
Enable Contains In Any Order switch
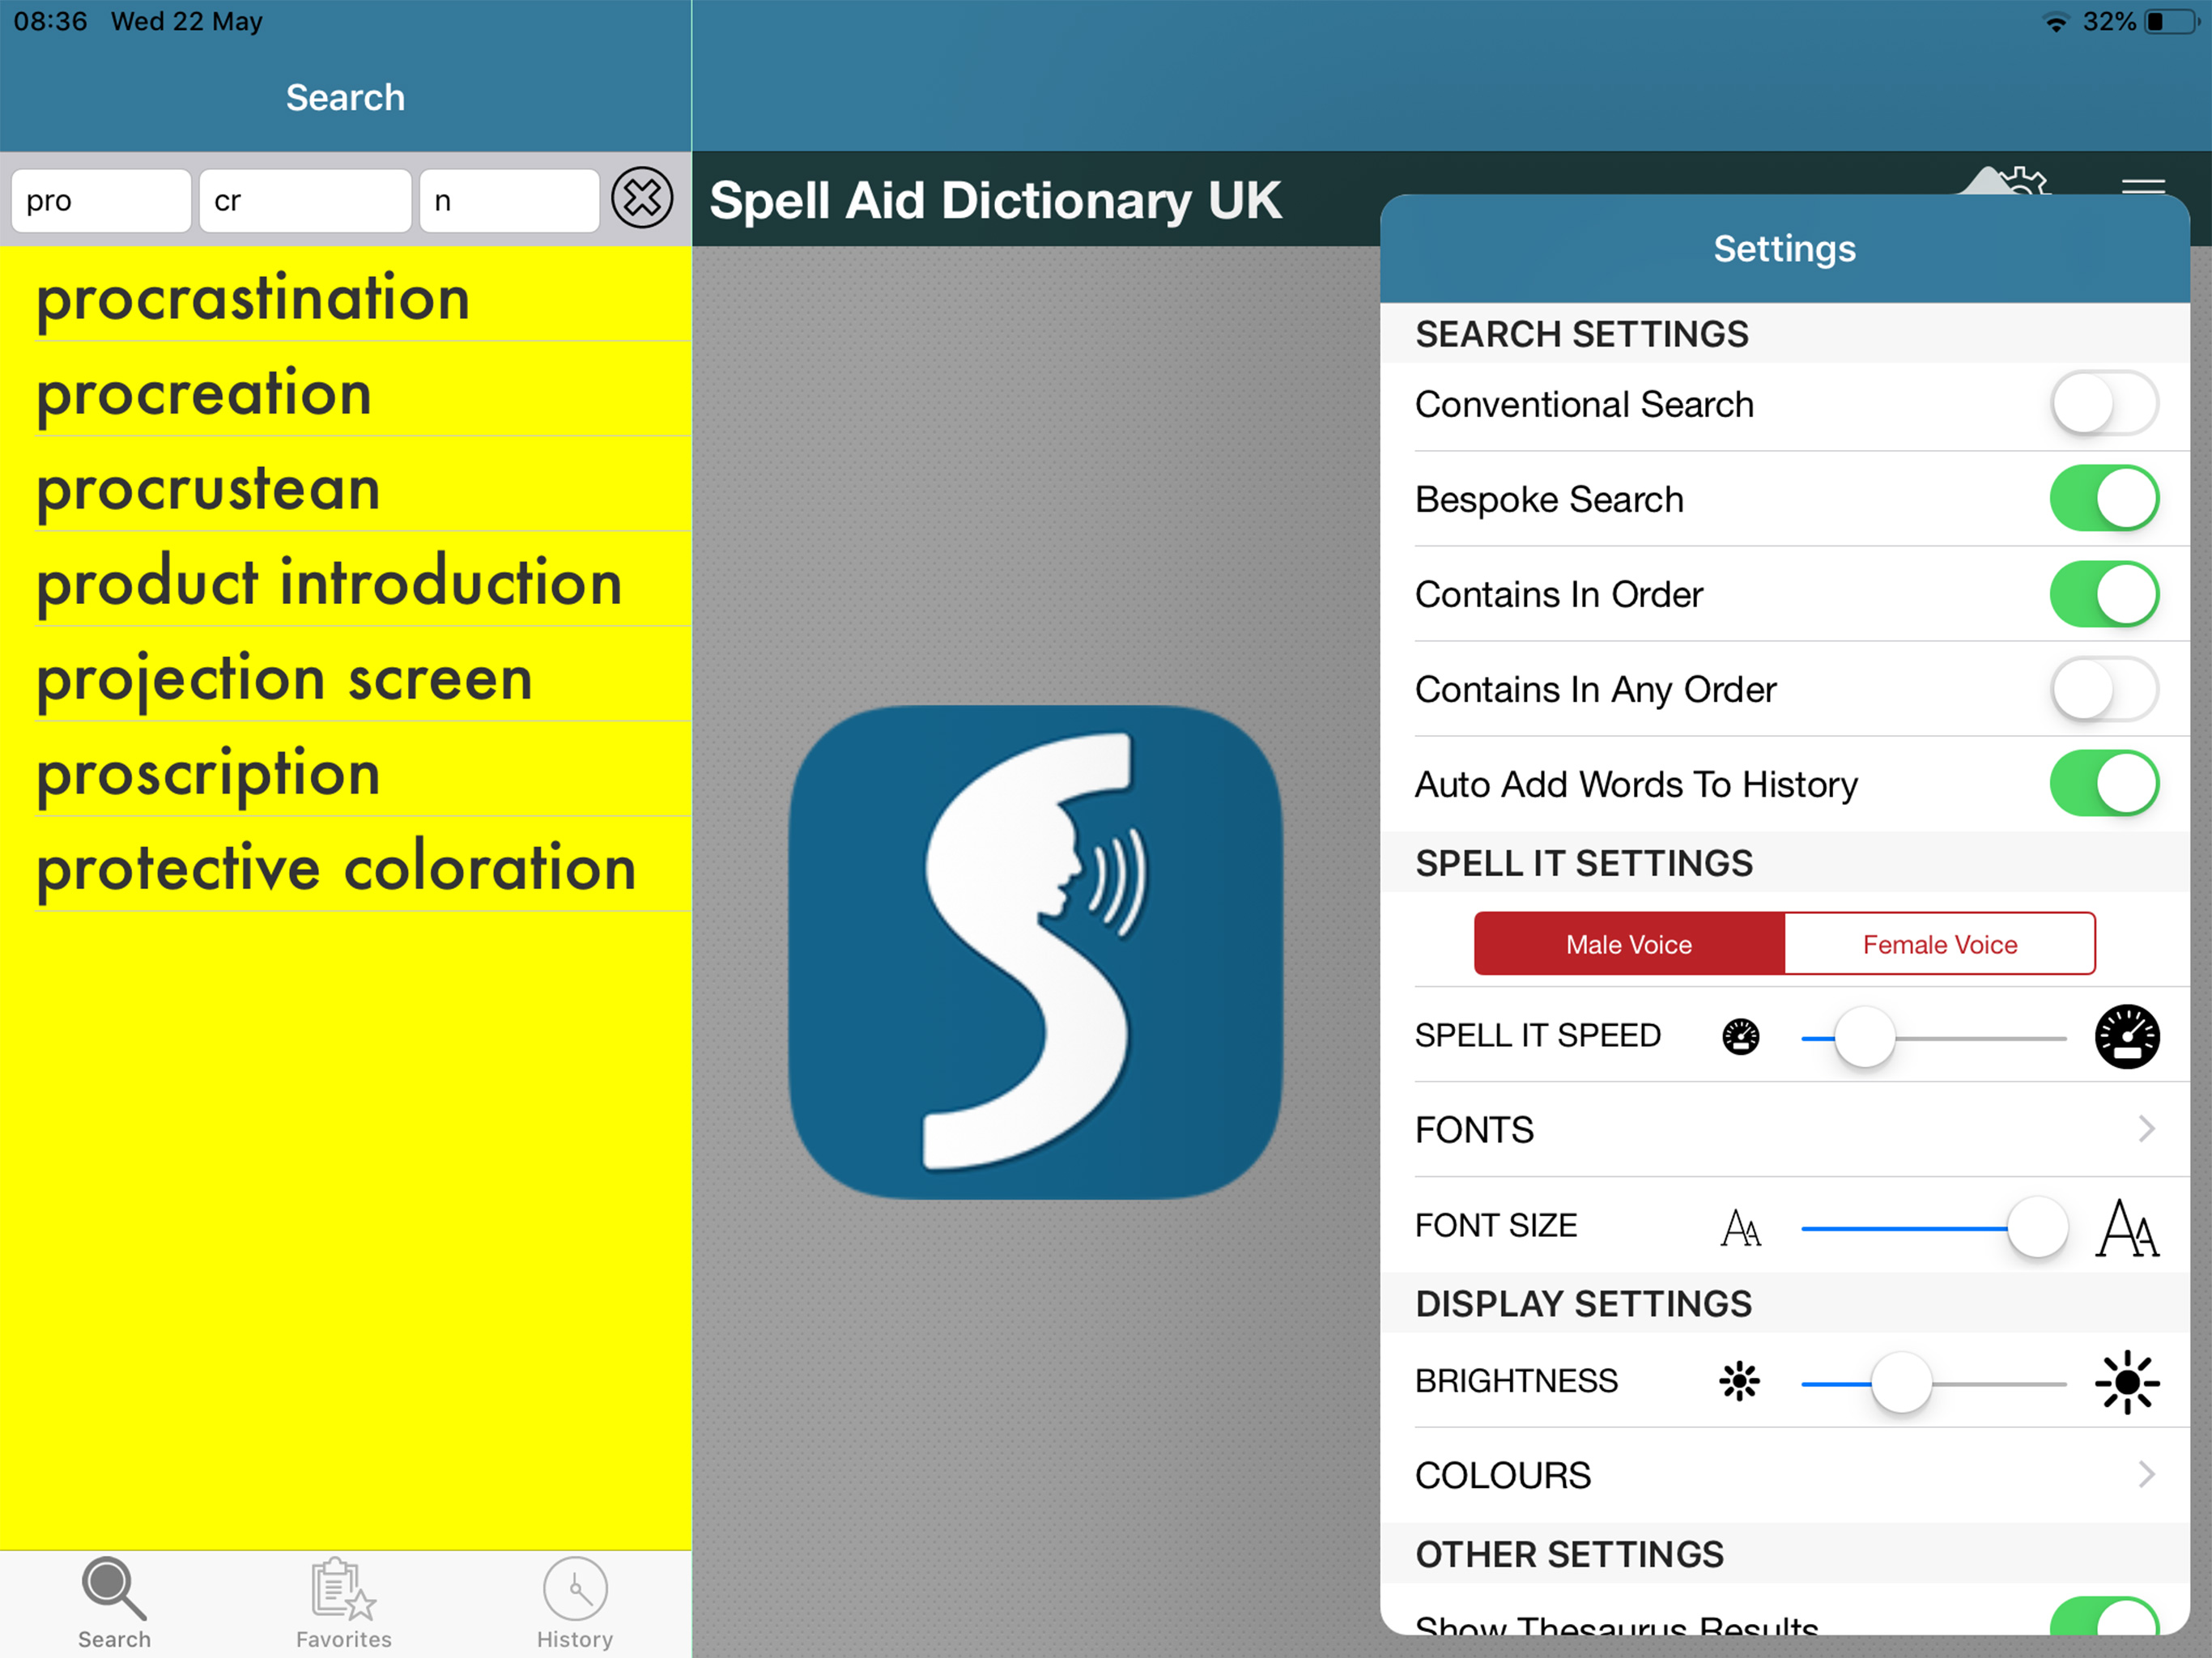(x=2104, y=689)
